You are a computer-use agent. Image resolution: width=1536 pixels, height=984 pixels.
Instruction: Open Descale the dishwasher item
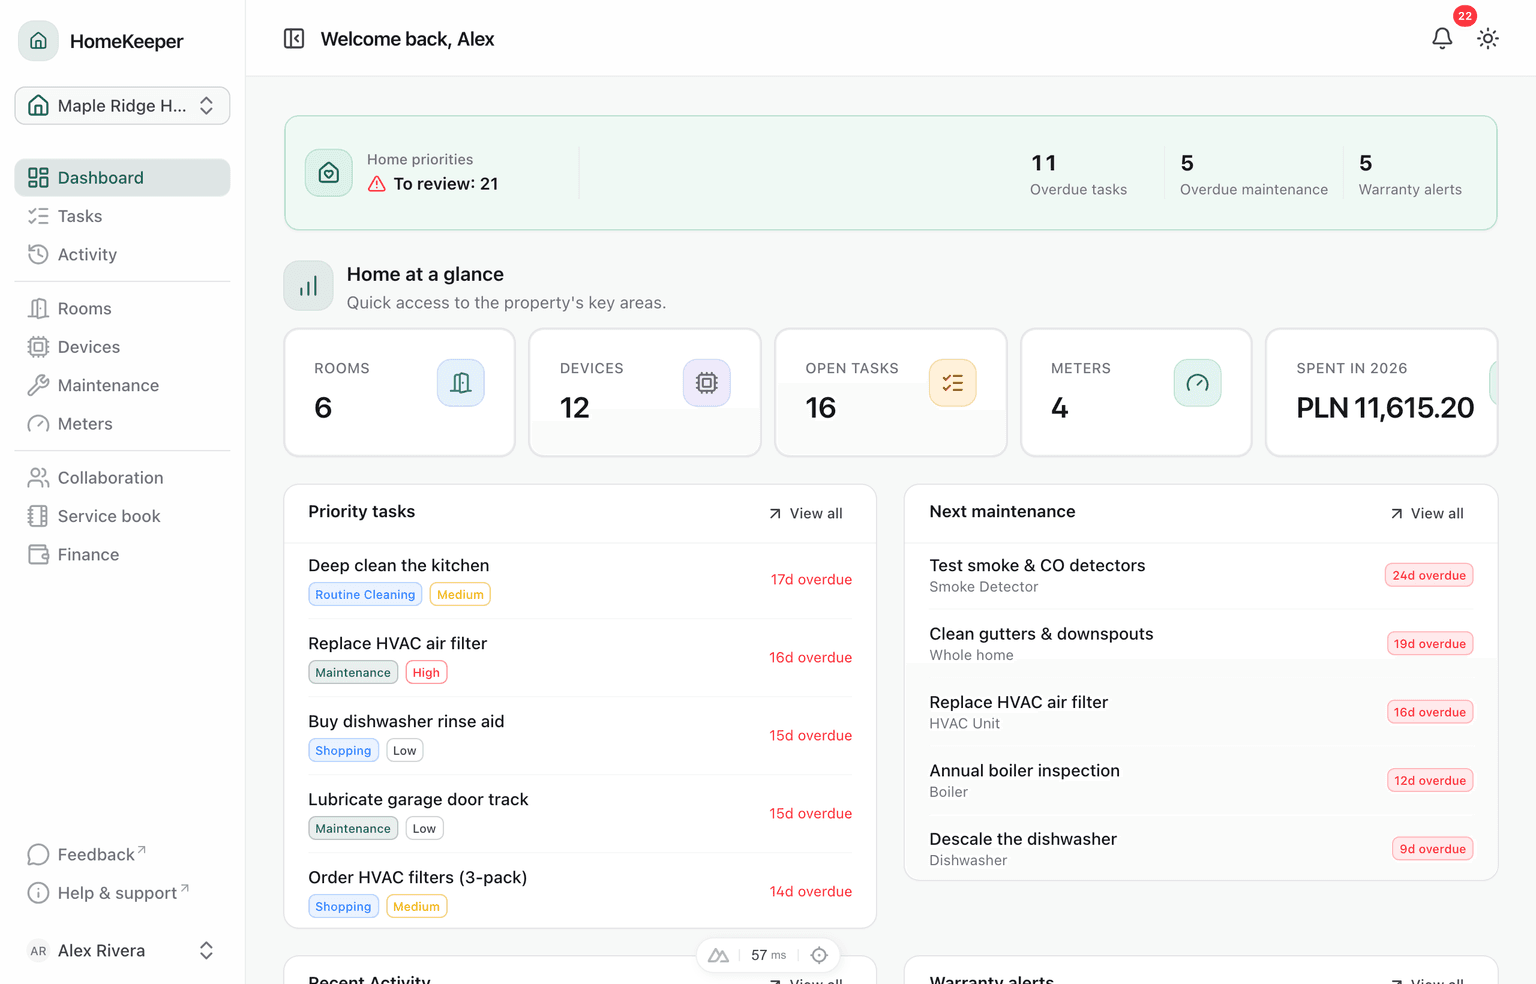(1201, 850)
